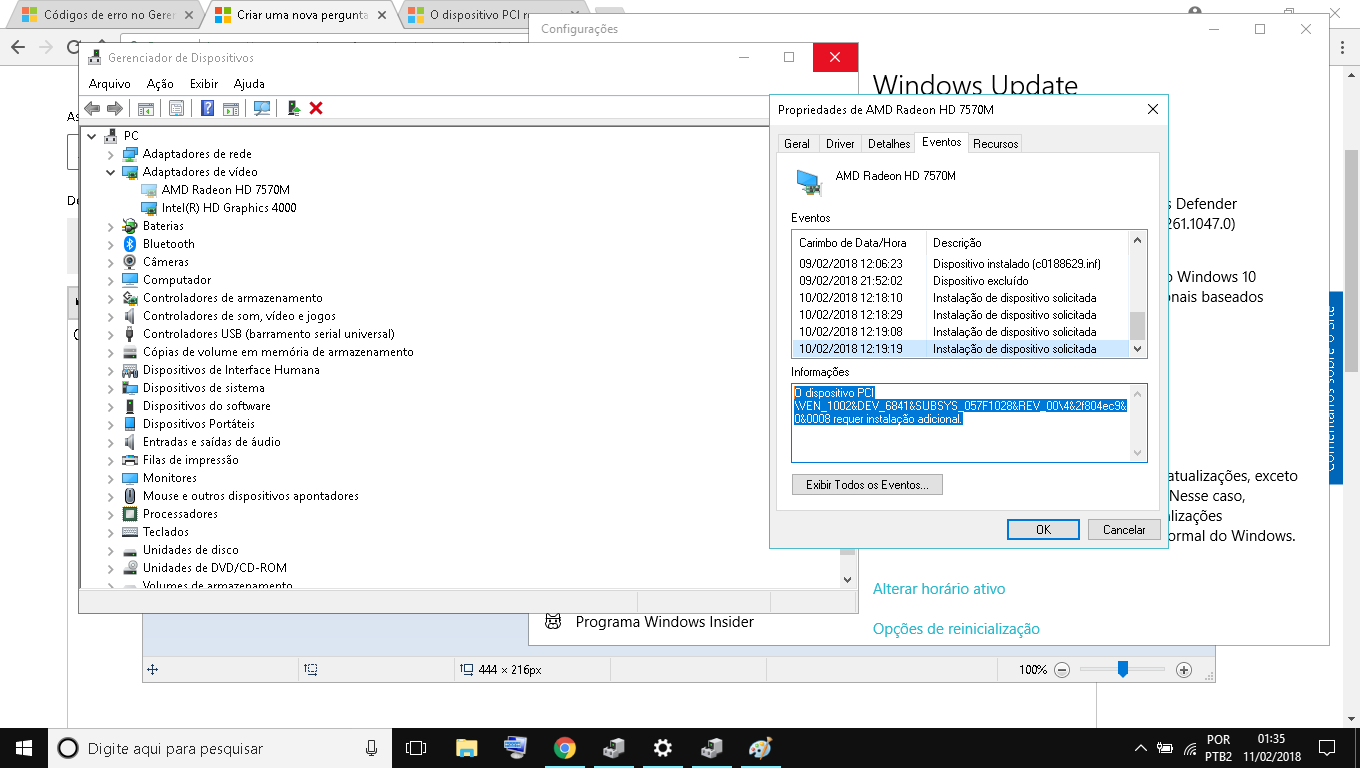Viewport: 1360px width, 768px height.
Task: Click inside the Informações text box
Action: (x=968, y=423)
